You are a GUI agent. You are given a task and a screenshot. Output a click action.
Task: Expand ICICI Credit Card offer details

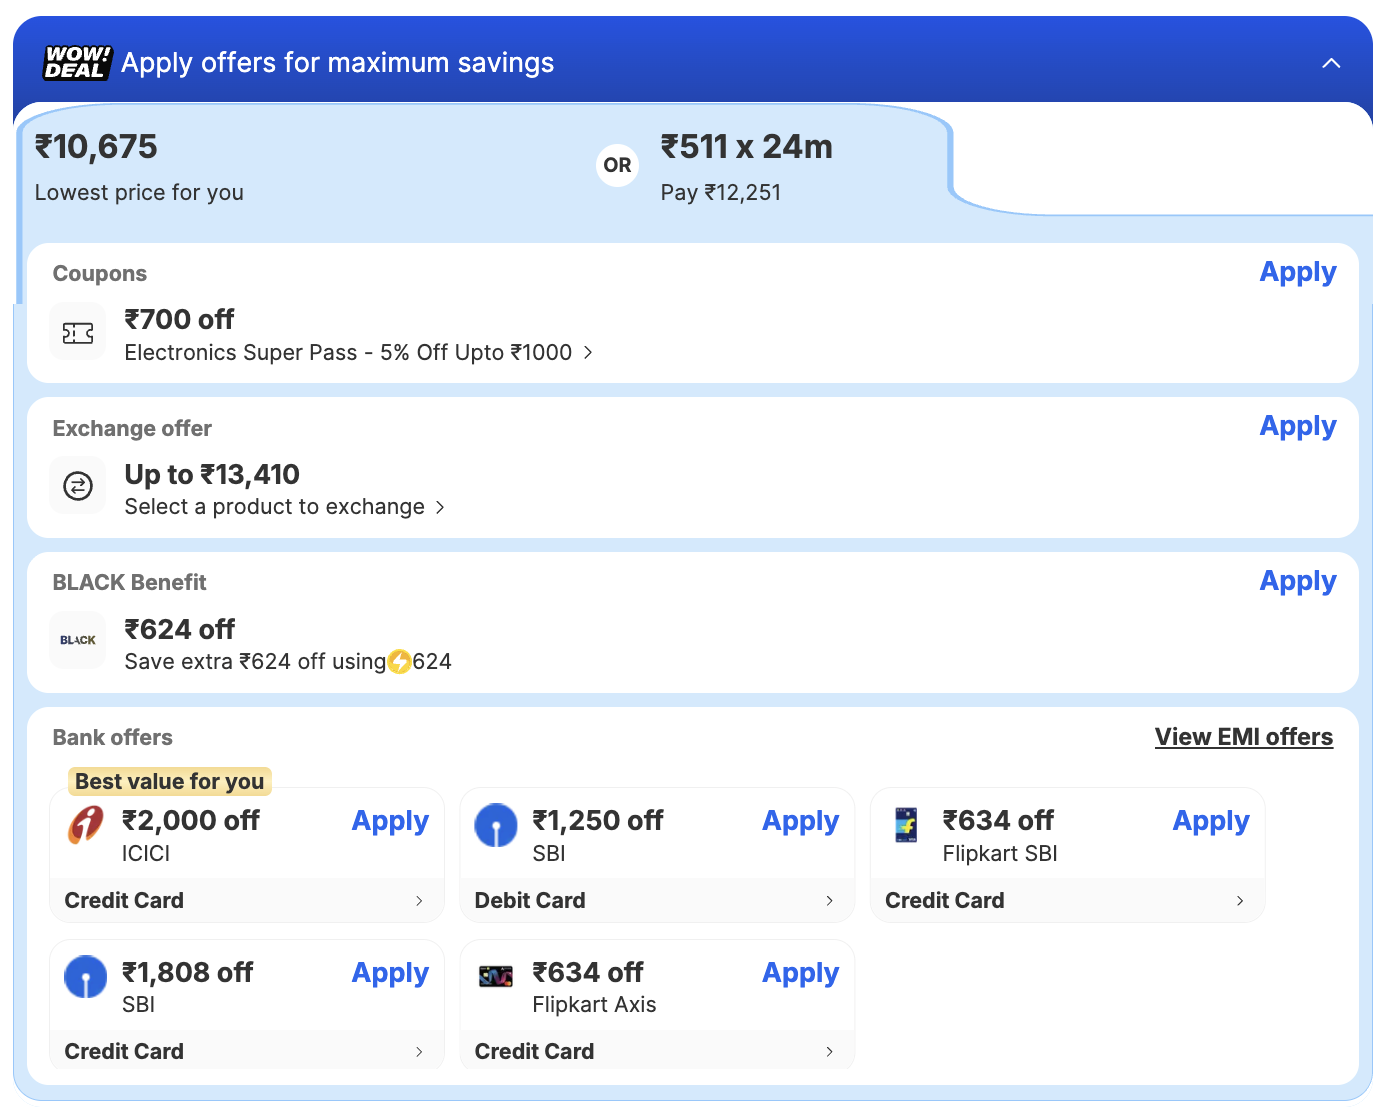click(419, 901)
